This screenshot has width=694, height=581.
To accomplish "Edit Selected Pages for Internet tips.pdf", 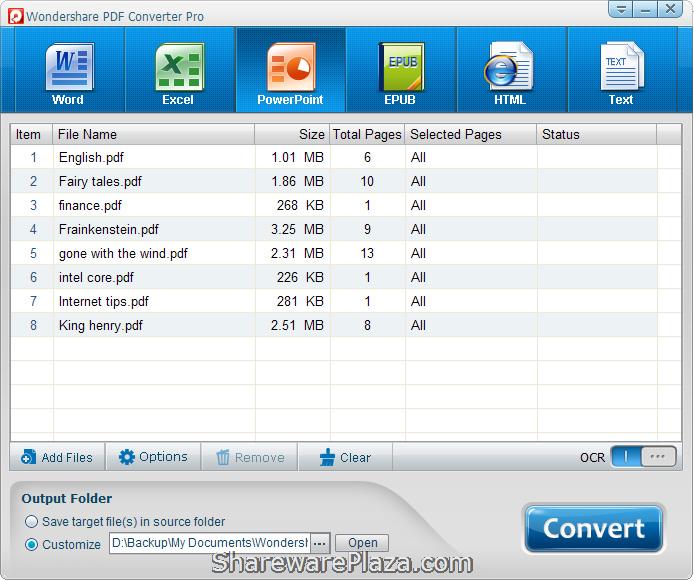I will (471, 301).
